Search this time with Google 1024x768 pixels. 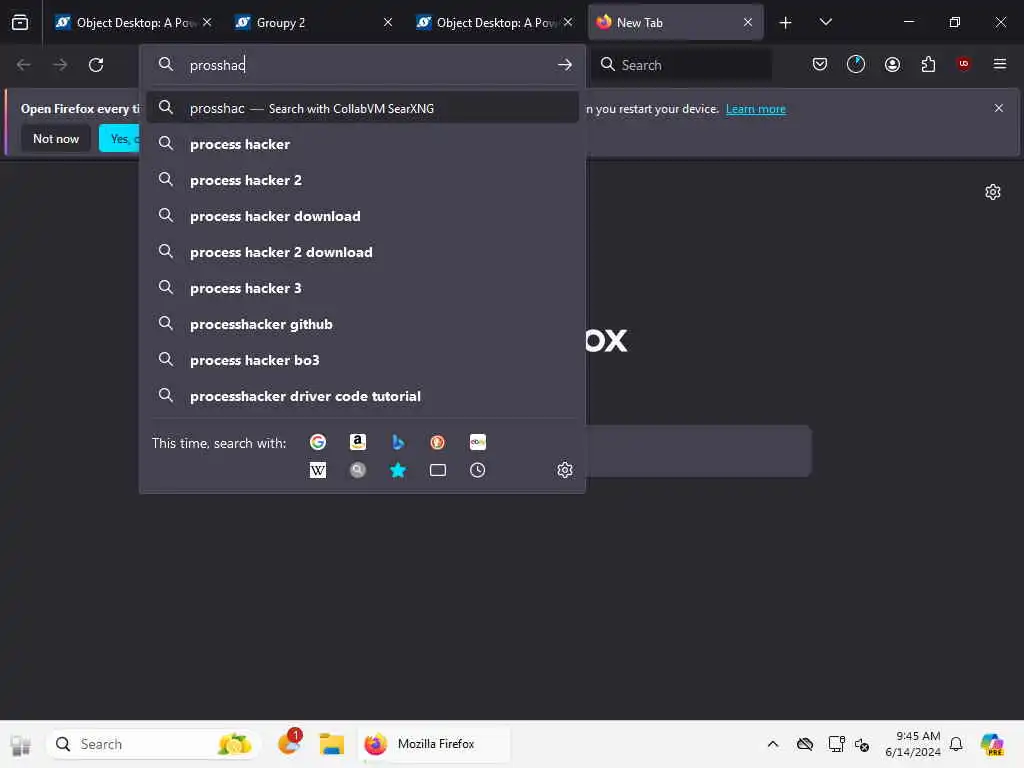318,442
